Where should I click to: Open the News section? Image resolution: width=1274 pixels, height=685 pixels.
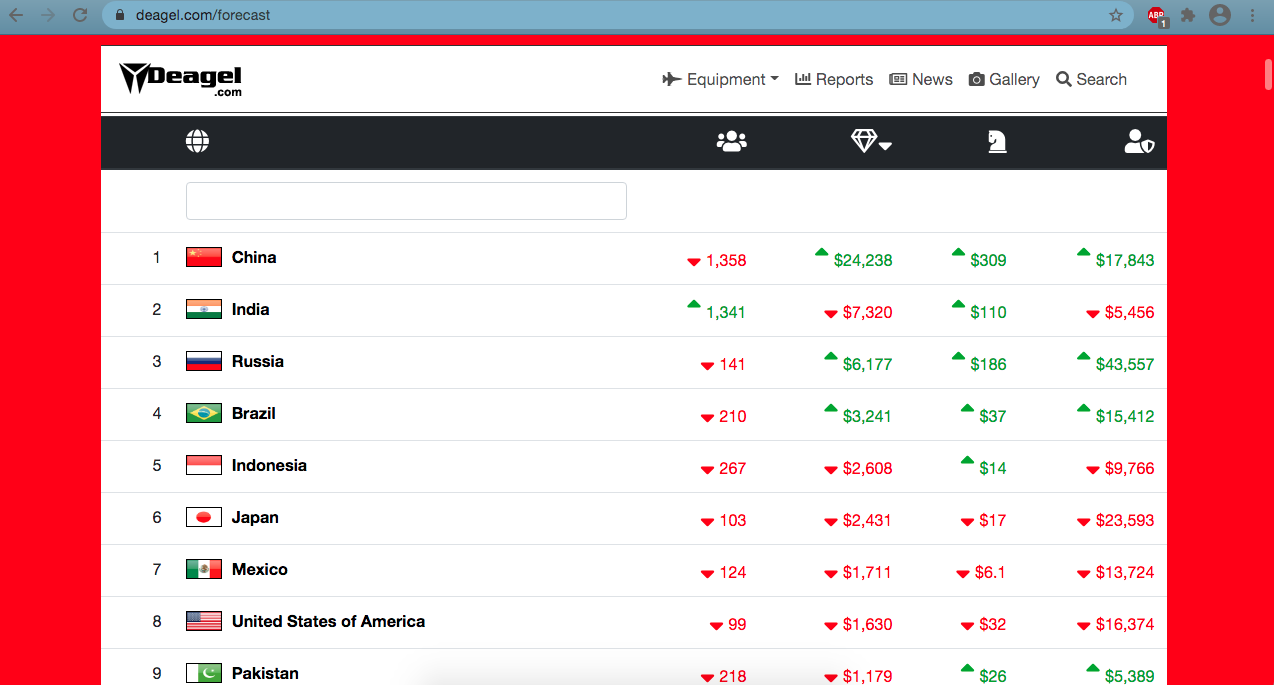point(921,79)
